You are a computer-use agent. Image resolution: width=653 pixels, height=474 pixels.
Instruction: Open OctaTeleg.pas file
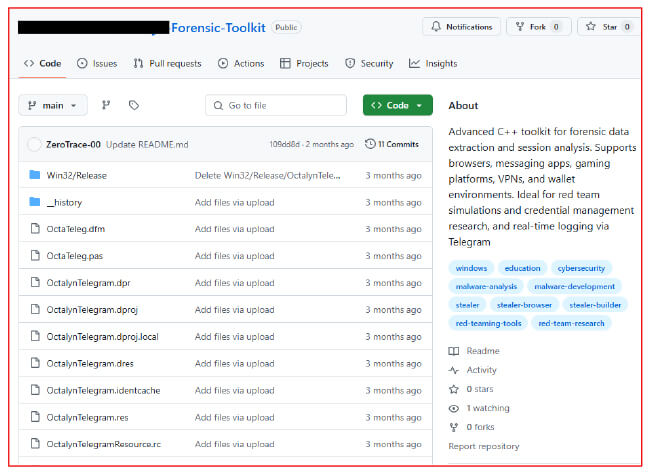tap(75, 256)
